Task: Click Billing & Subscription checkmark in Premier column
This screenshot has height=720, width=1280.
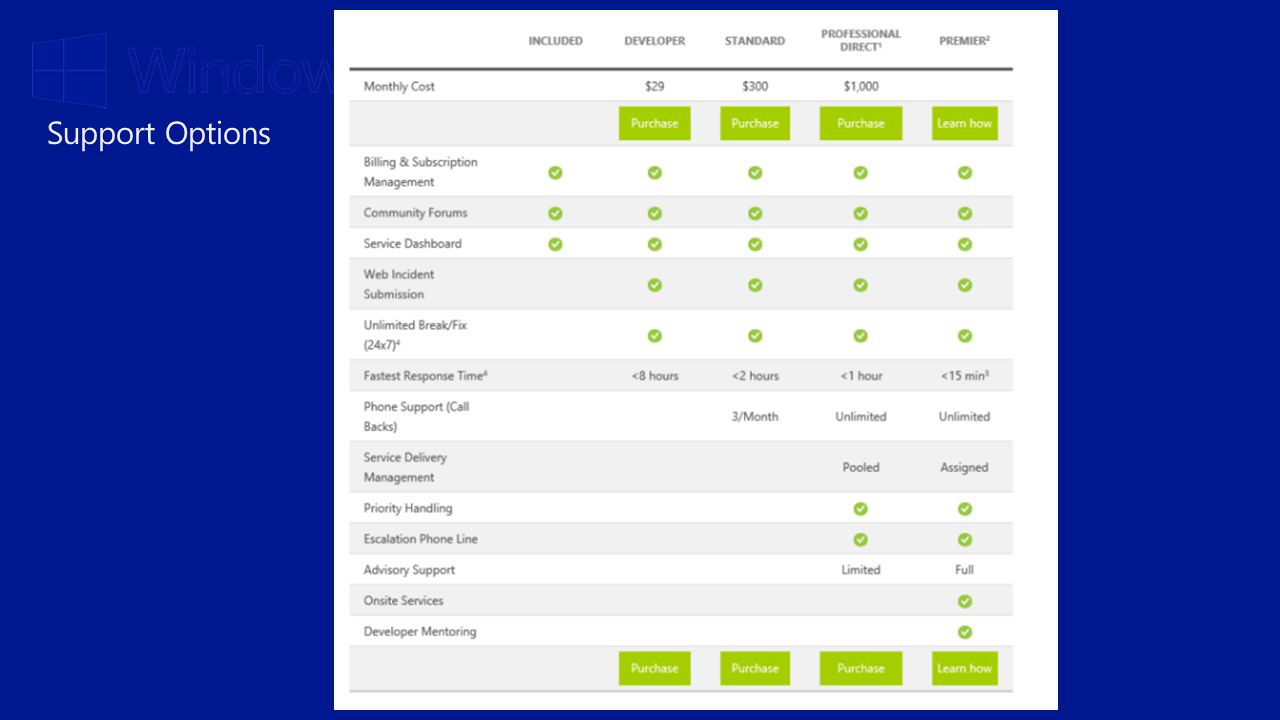Action: click(964, 172)
